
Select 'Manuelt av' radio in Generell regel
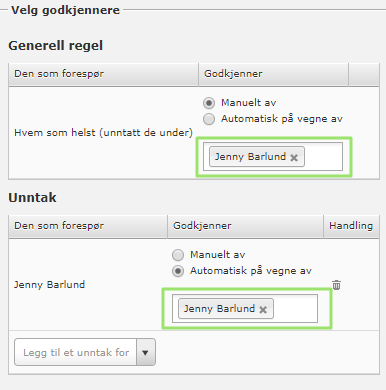209,103
